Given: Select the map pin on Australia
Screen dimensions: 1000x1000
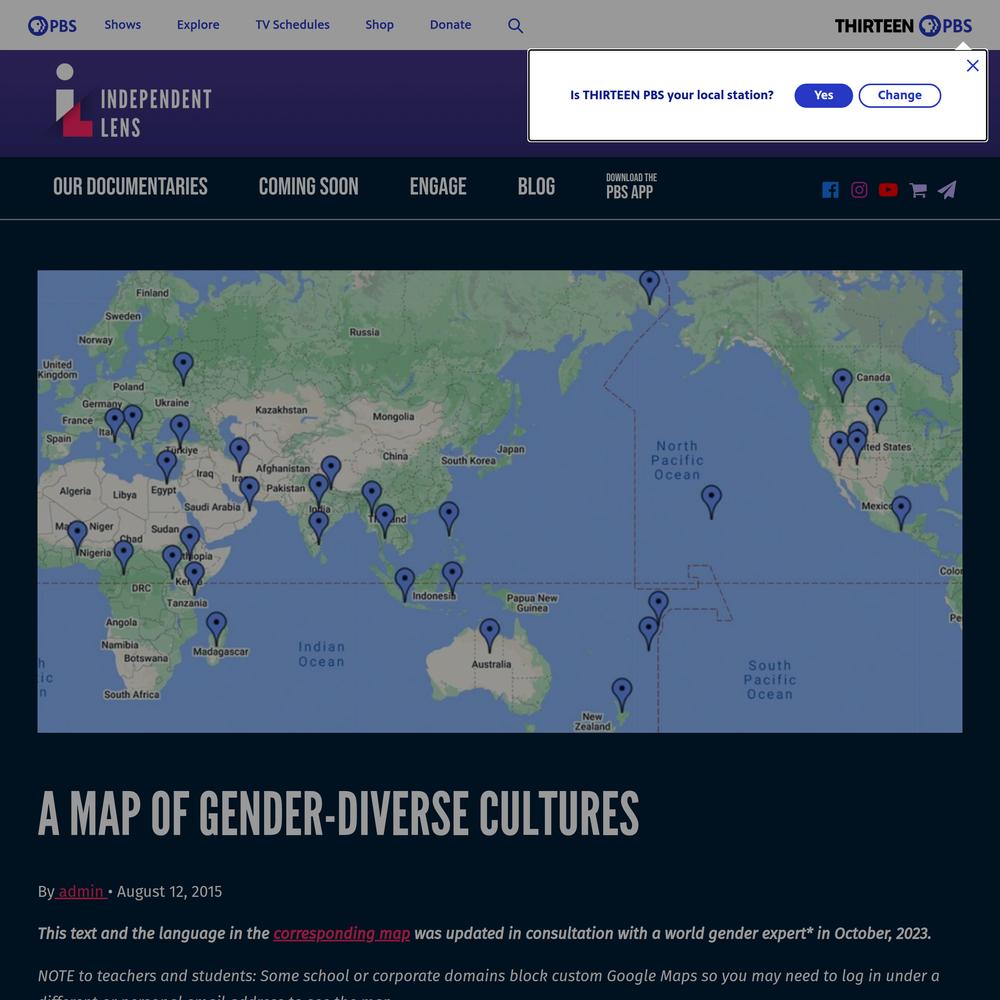Looking at the screenshot, I should click(490, 635).
